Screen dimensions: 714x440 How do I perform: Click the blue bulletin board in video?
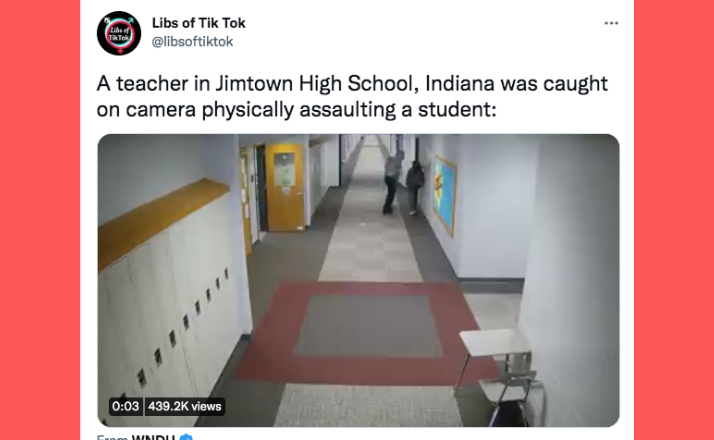[444, 194]
